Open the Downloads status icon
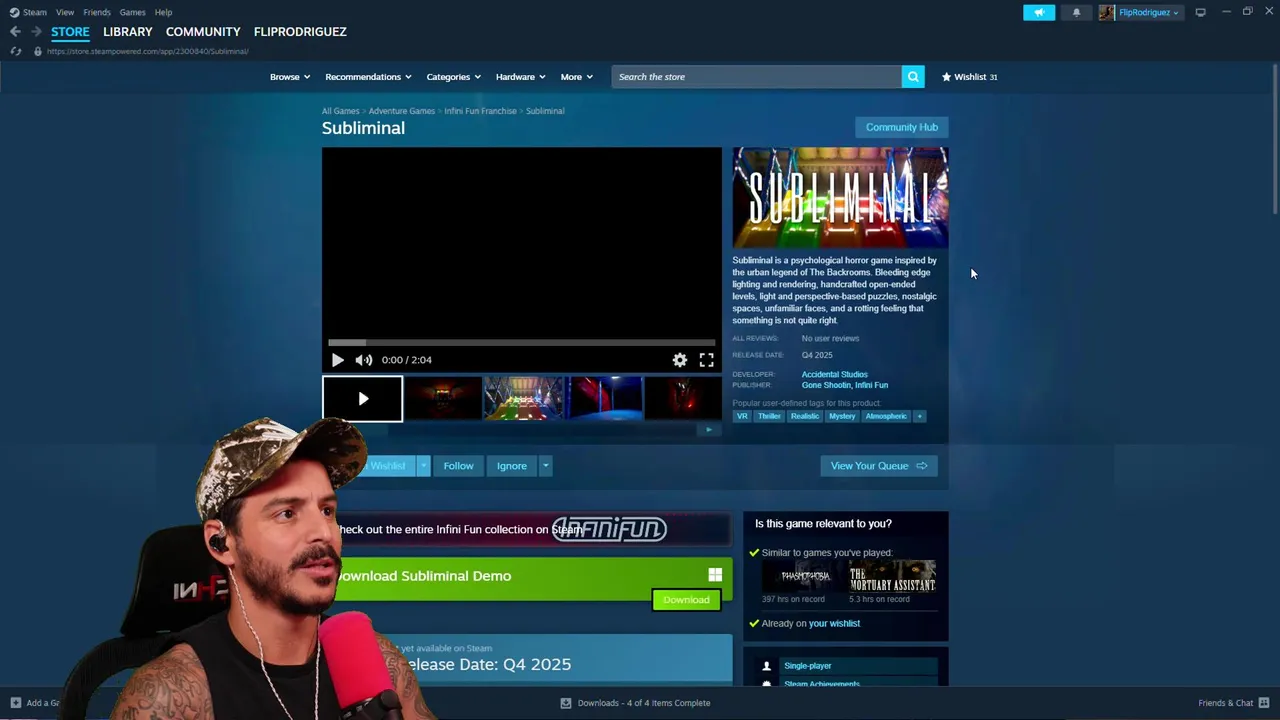Image resolution: width=1280 pixels, height=720 pixels. [x=566, y=703]
